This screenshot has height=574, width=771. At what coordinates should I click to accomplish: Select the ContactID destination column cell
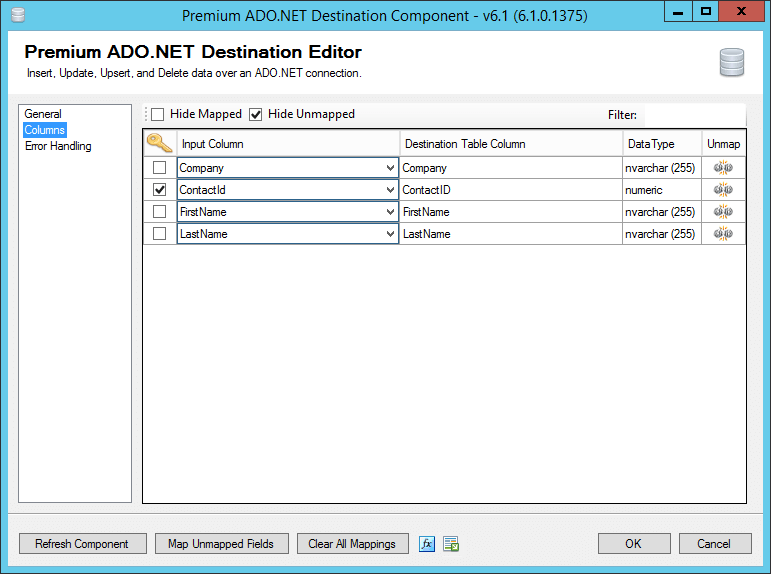coord(511,190)
